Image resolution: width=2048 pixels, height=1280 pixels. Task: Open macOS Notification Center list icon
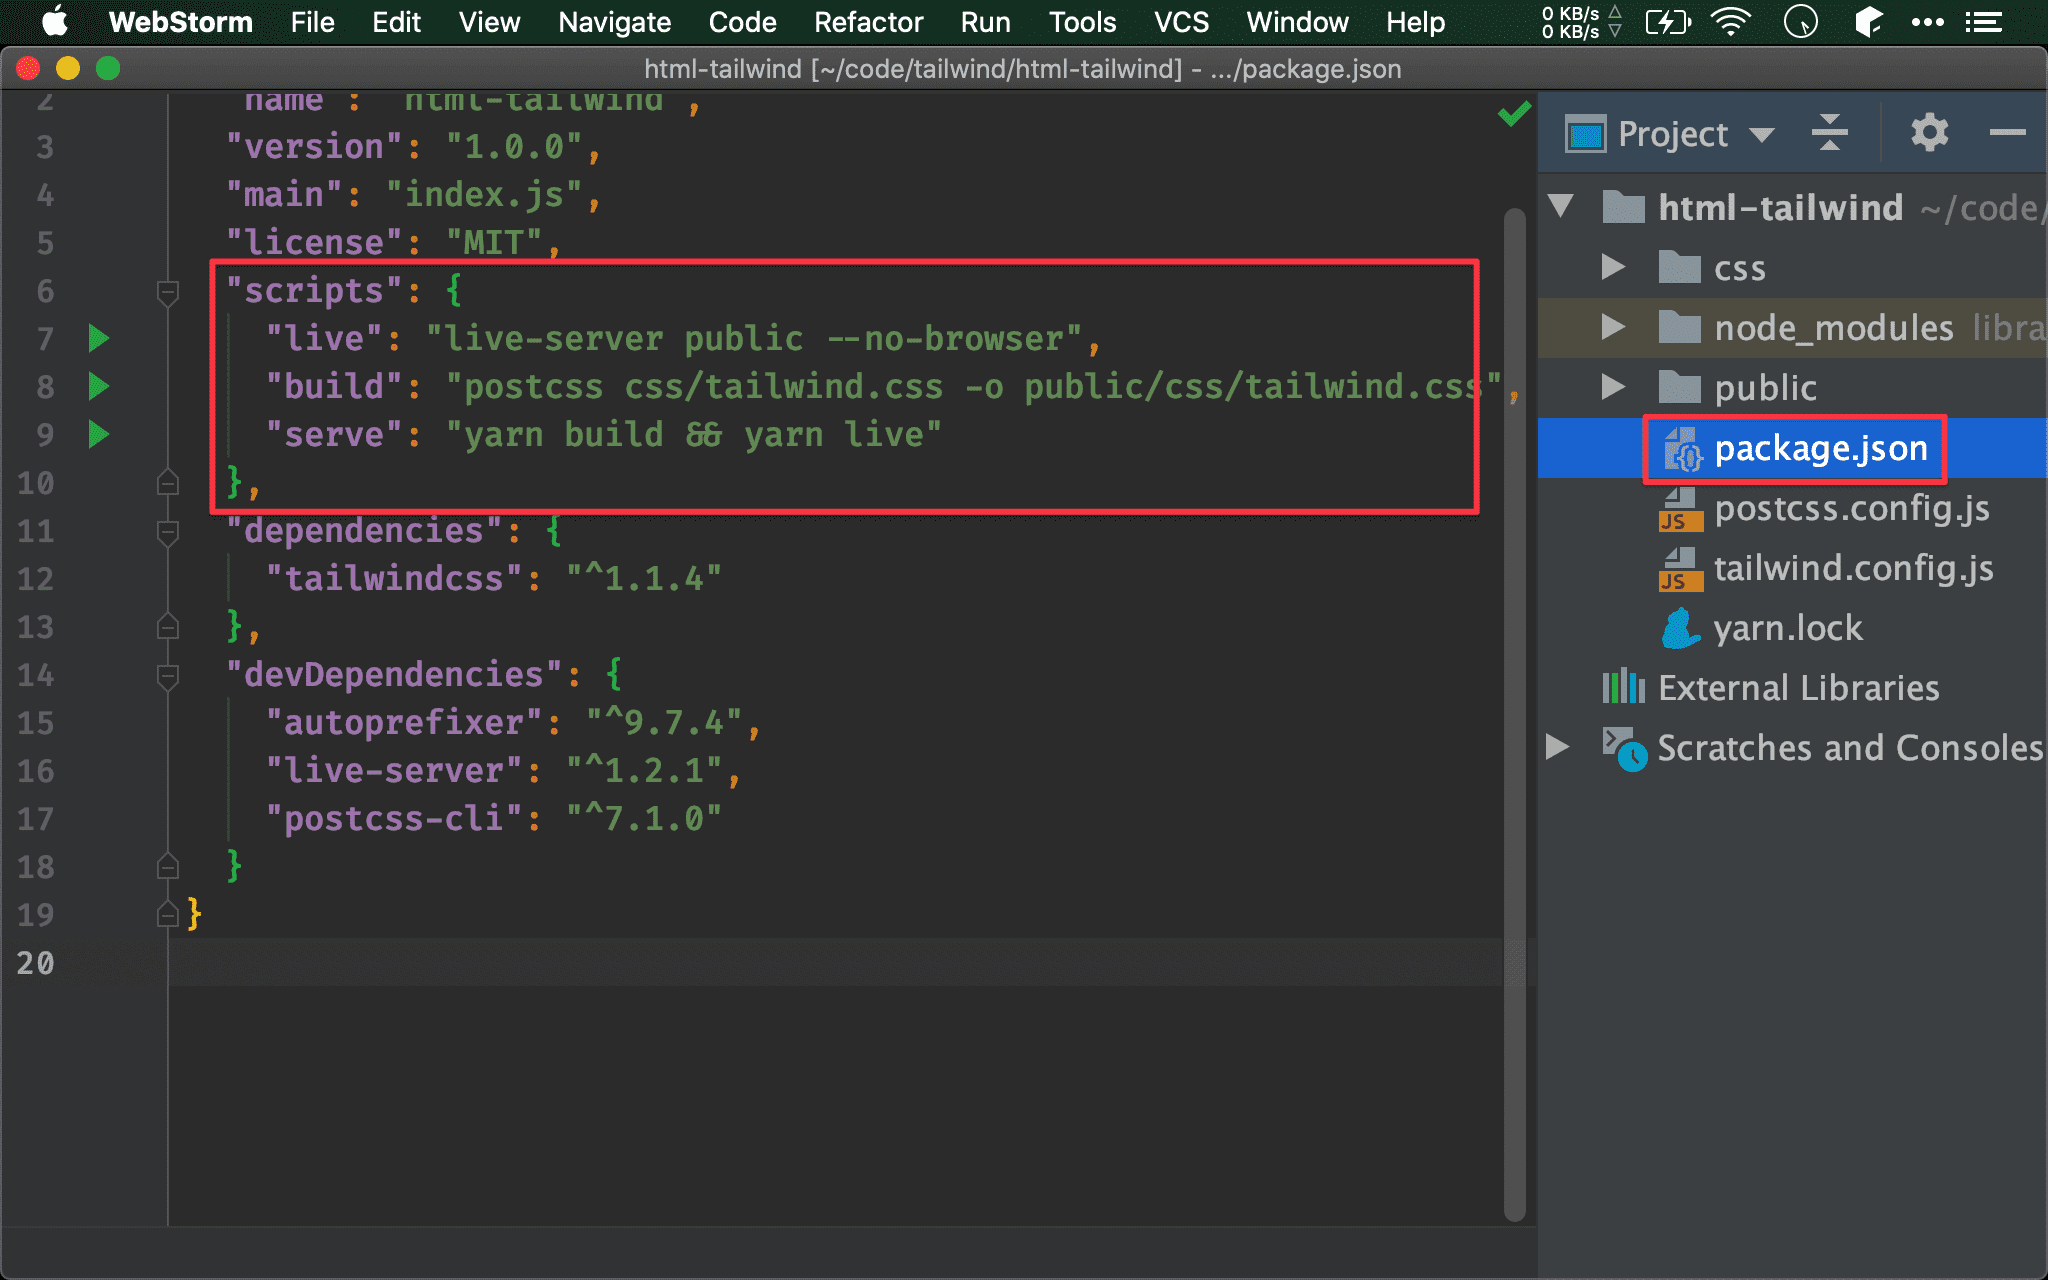1984,22
